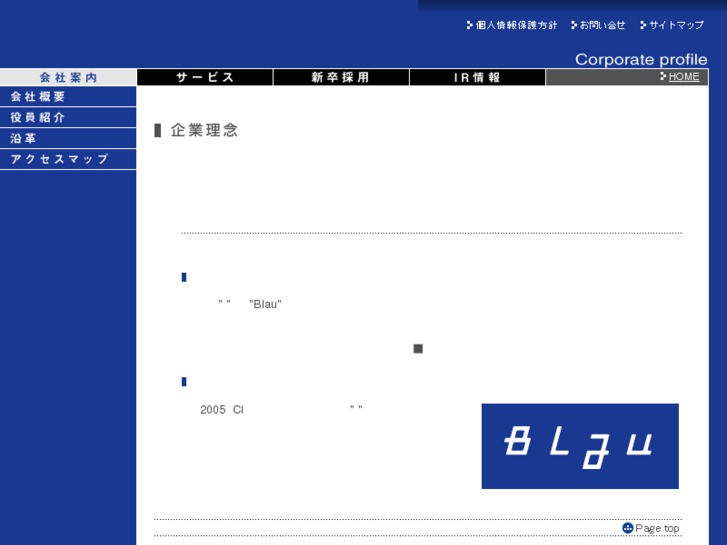Click the Corporate profile heading
The width and height of the screenshot is (727, 545).
pyautogui.click(x=641, y=59)
